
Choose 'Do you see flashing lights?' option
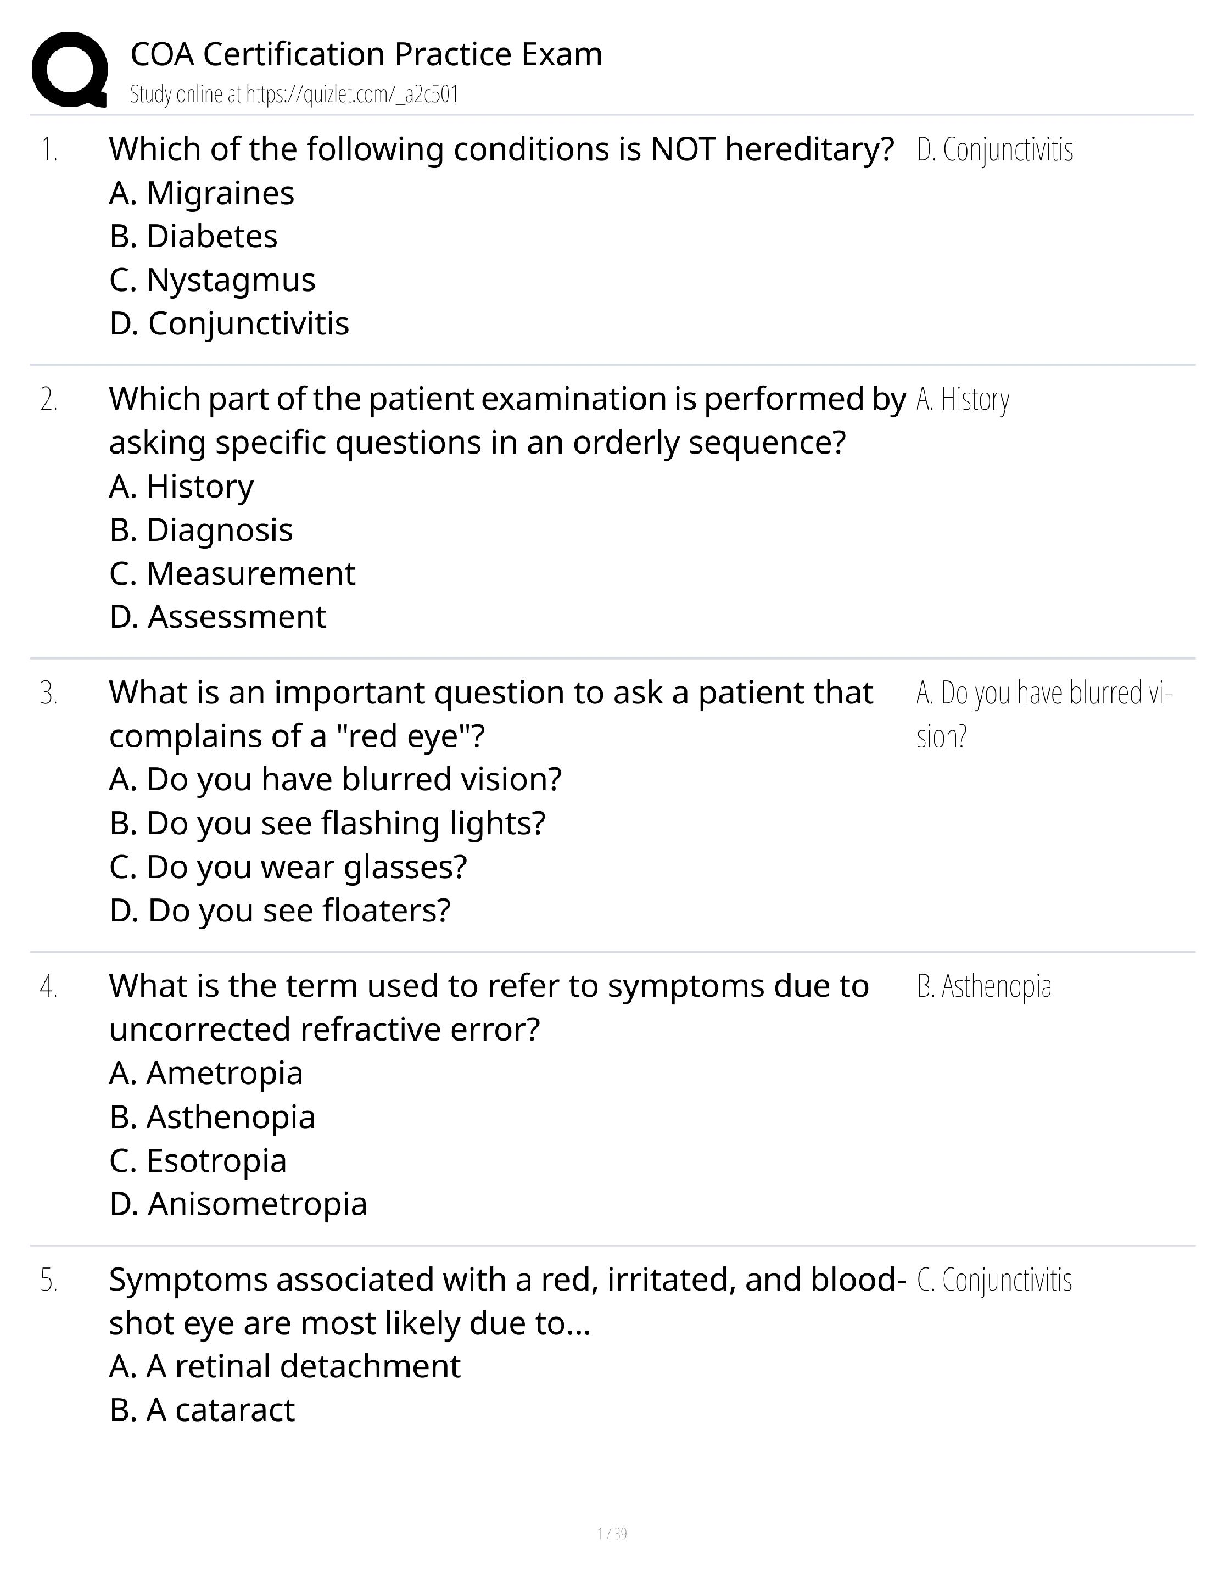pos(328,823)
